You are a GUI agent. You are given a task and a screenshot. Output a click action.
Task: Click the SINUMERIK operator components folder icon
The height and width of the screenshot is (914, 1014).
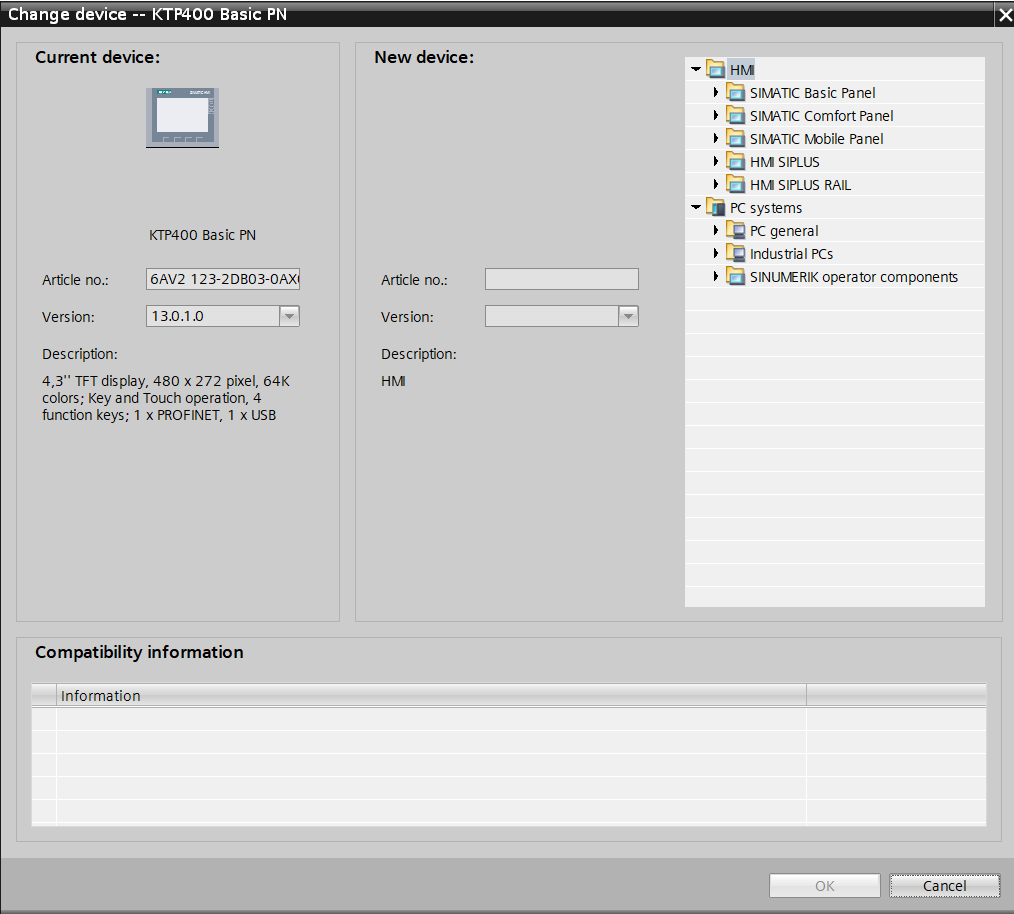[x=735, y=277]
